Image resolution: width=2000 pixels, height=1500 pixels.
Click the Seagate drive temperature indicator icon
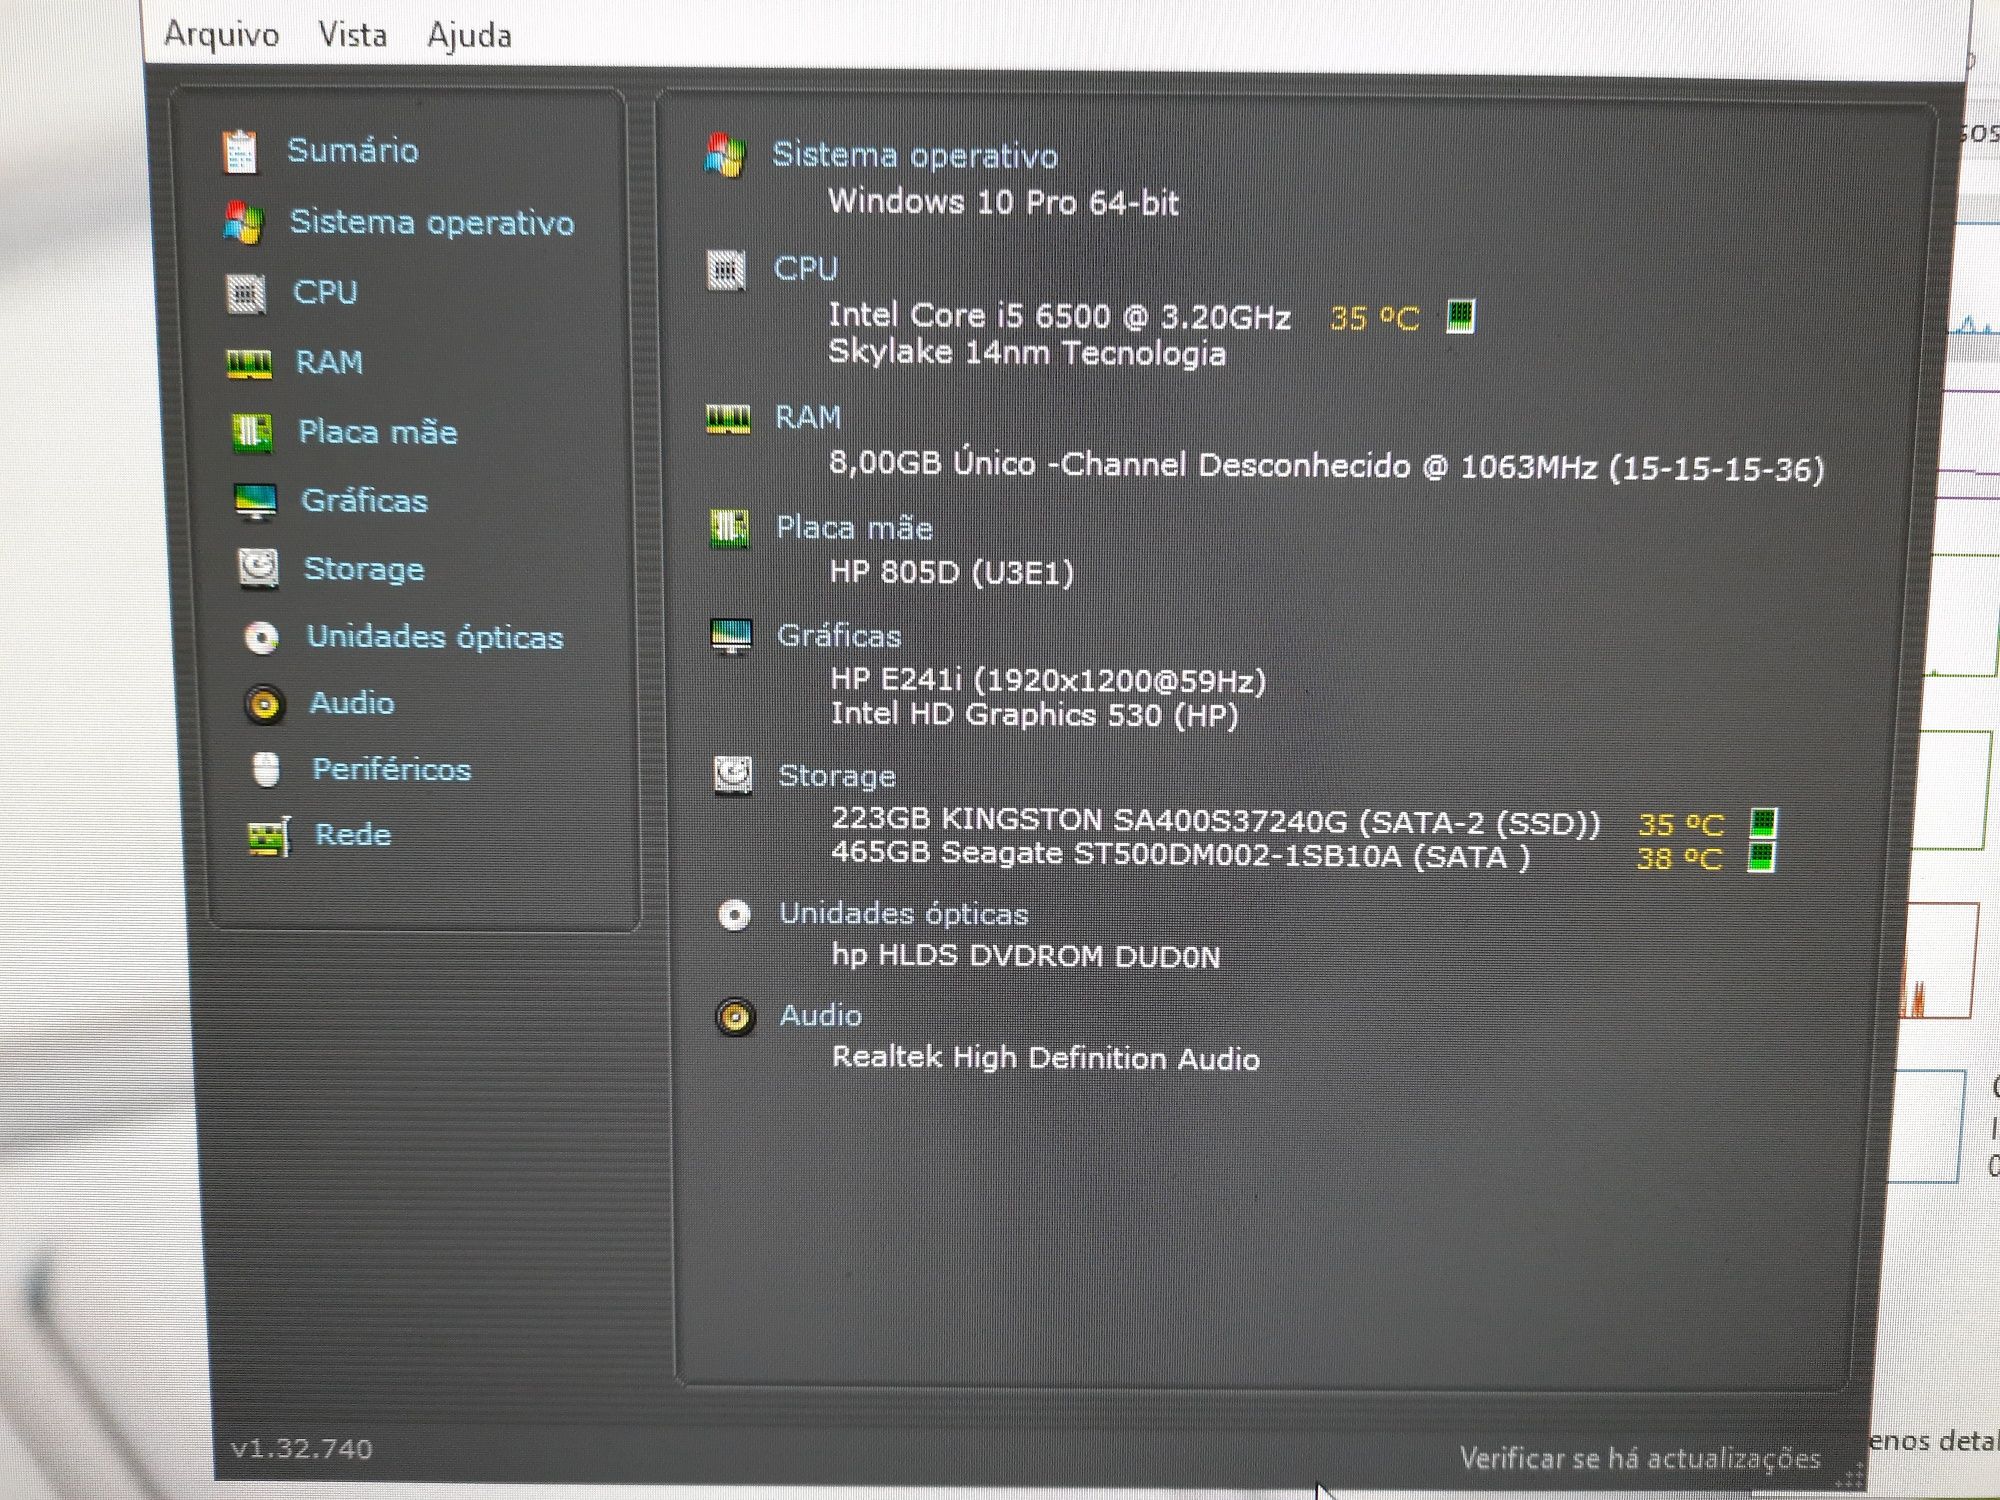coord(1761,857)
